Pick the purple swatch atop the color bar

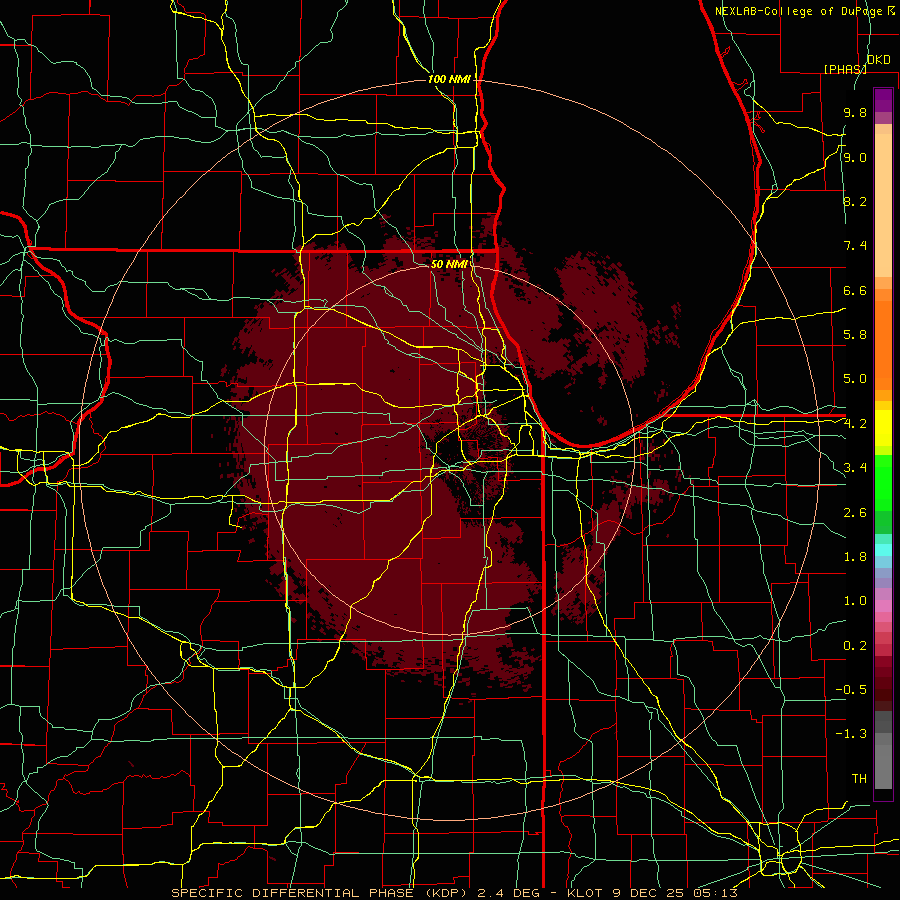pos(883,100)
